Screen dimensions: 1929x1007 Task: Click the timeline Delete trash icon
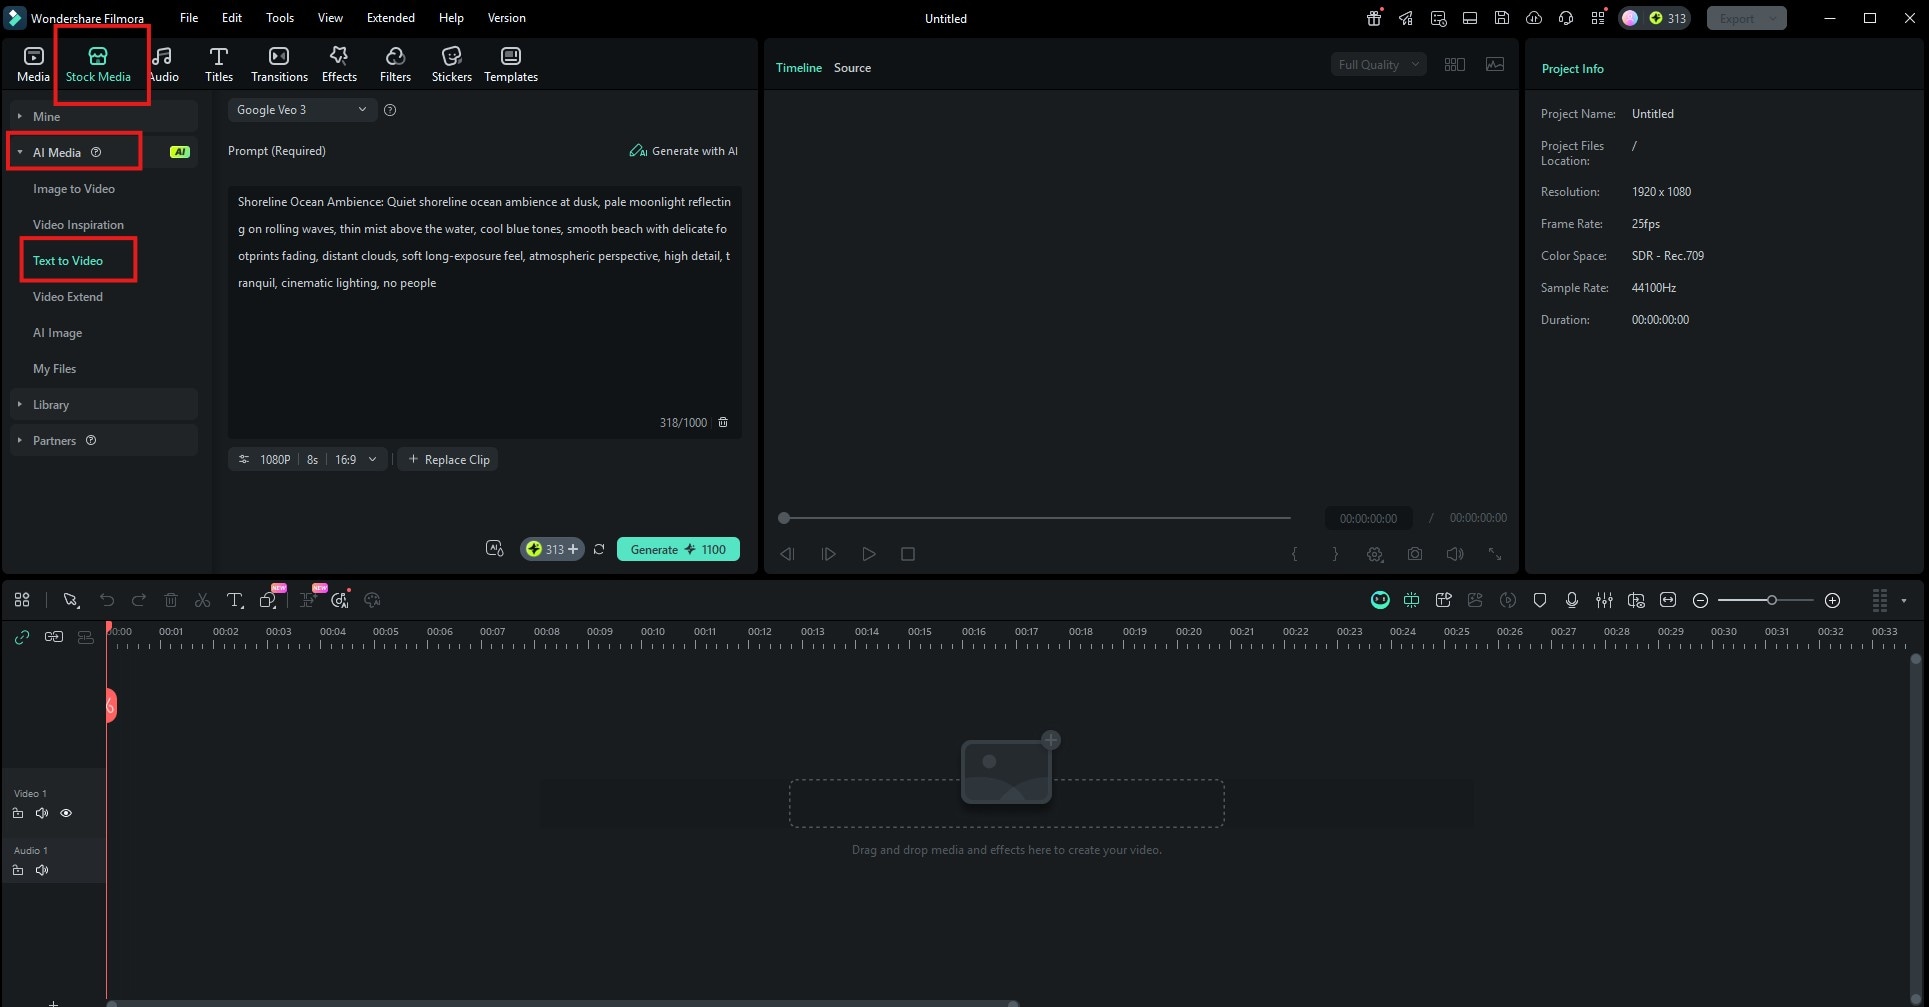(x=171, y=600)
